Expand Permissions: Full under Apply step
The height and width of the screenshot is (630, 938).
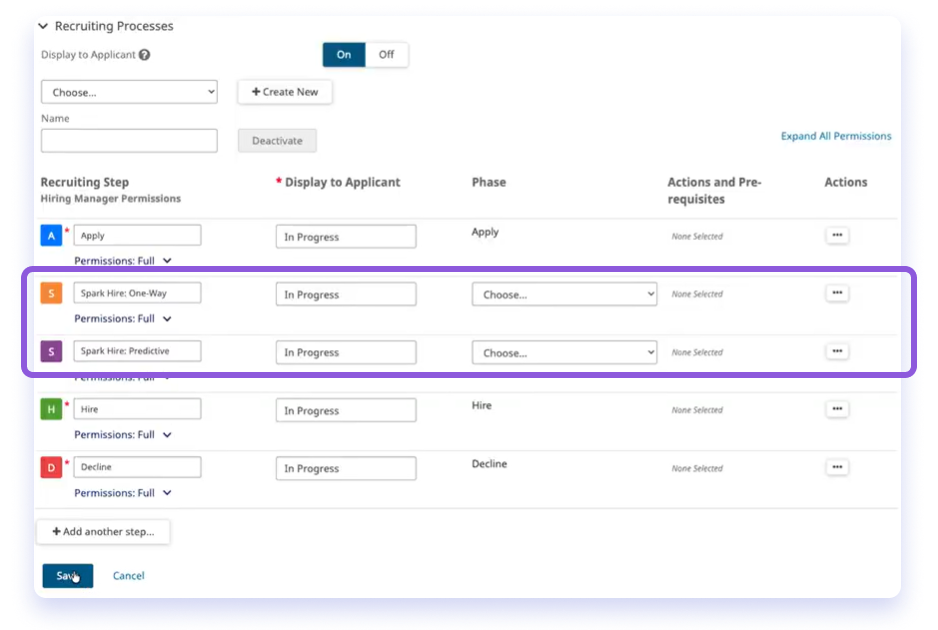tap(124, 260)
